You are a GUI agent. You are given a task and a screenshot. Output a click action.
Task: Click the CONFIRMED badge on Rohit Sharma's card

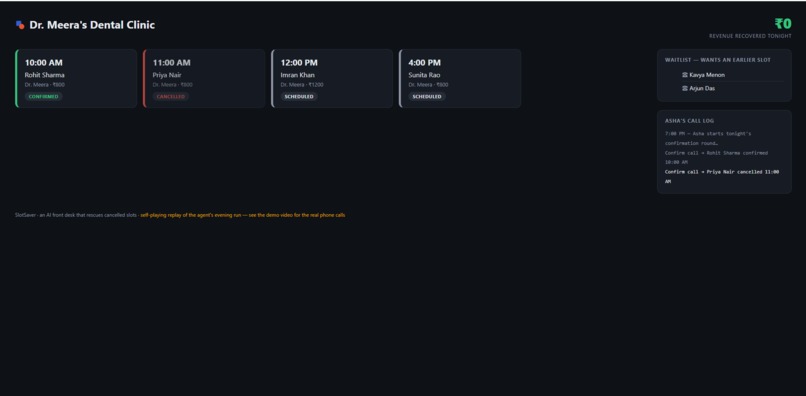pos(44,96)
